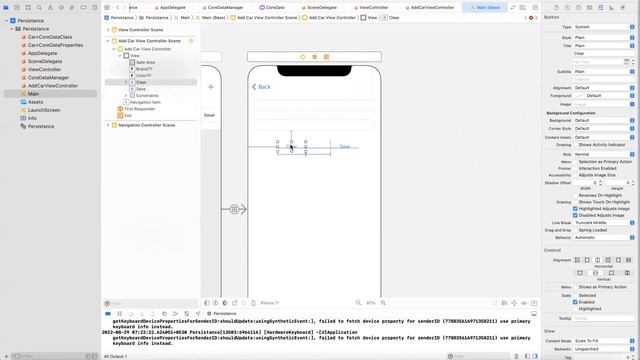Click the simulate location arrow icon
The height and width of the screenshot is (360, 640).
(198, 313)
